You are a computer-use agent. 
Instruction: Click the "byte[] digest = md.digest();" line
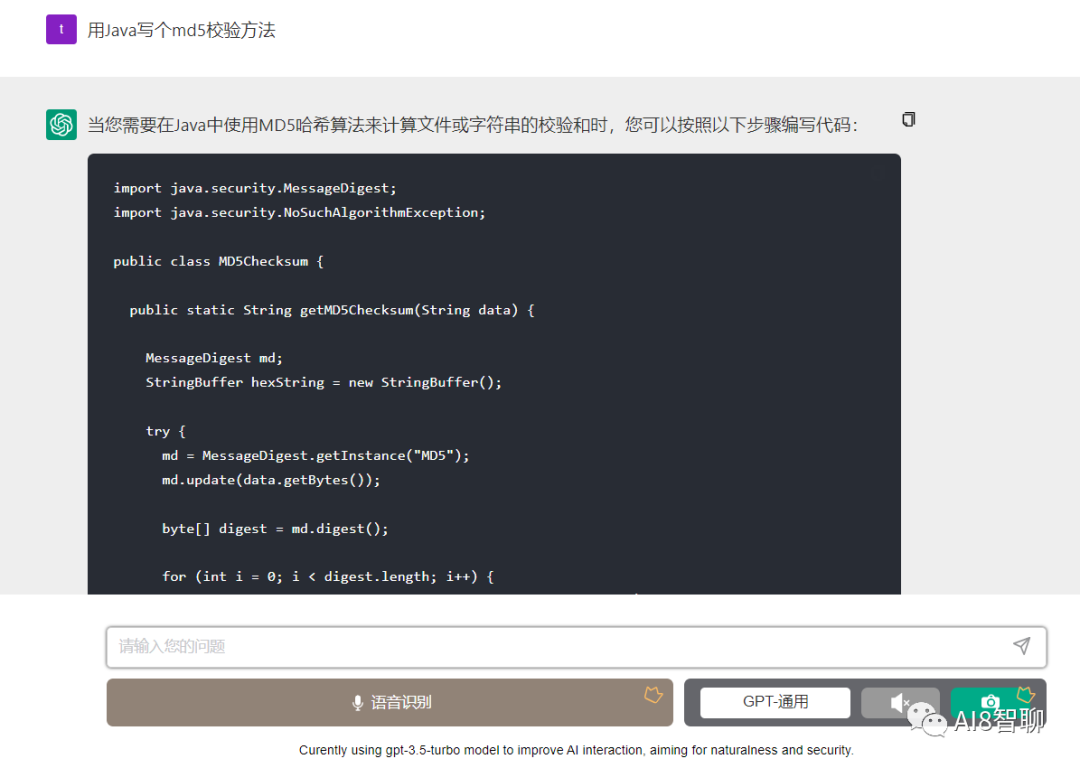[275, 528]
